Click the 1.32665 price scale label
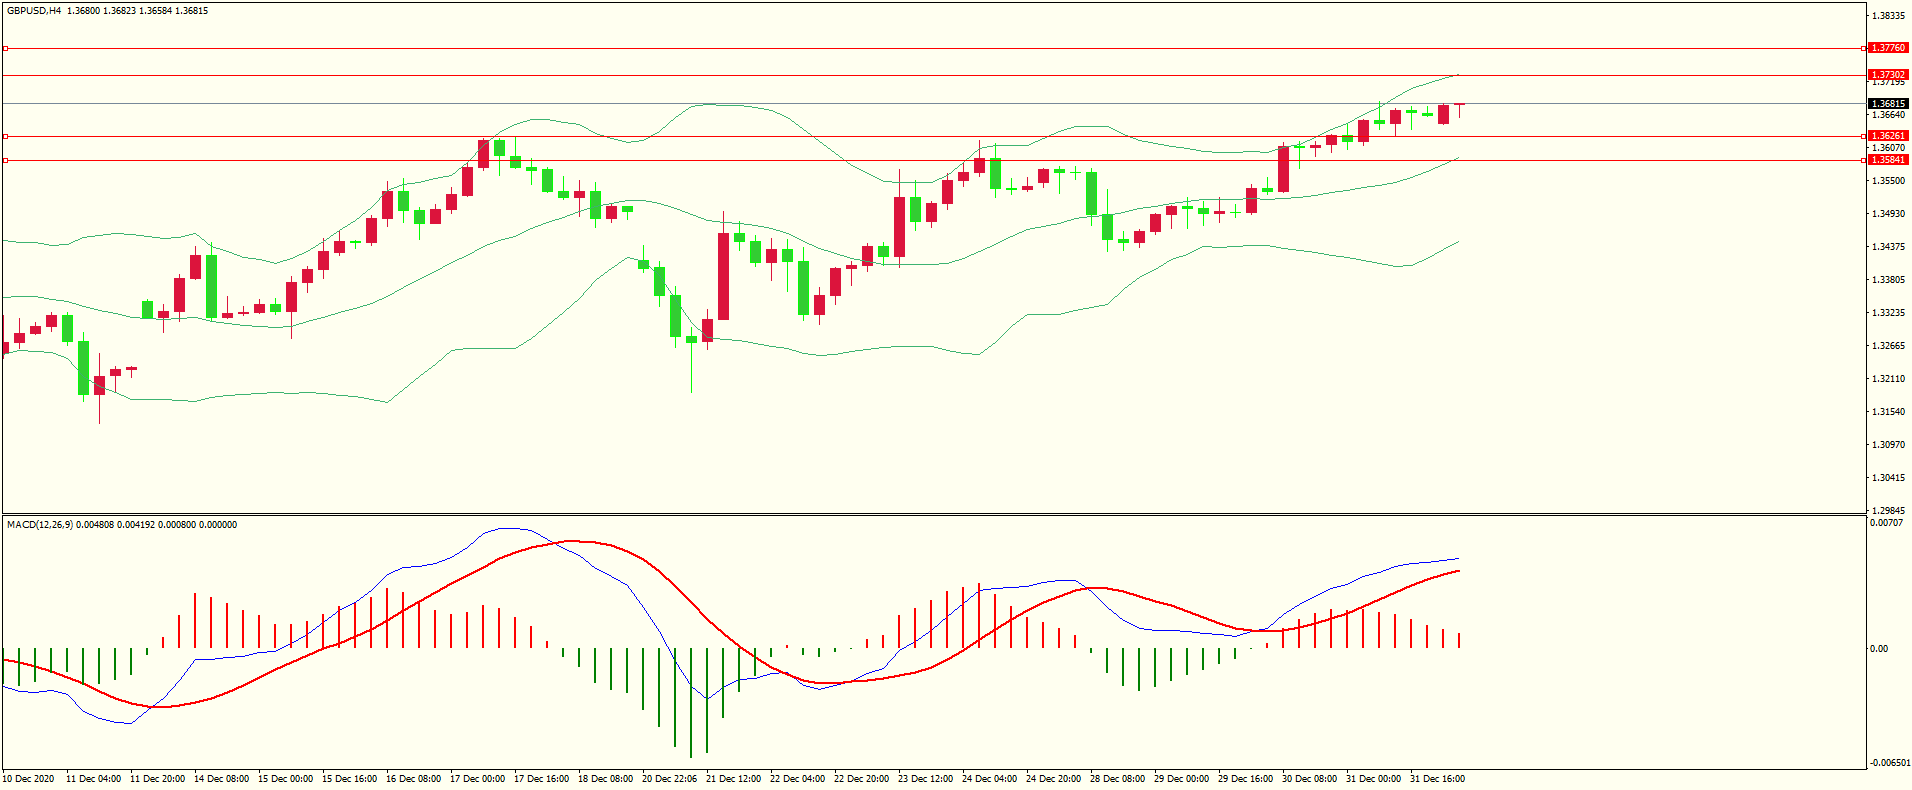 click(x=1888, y=346)
